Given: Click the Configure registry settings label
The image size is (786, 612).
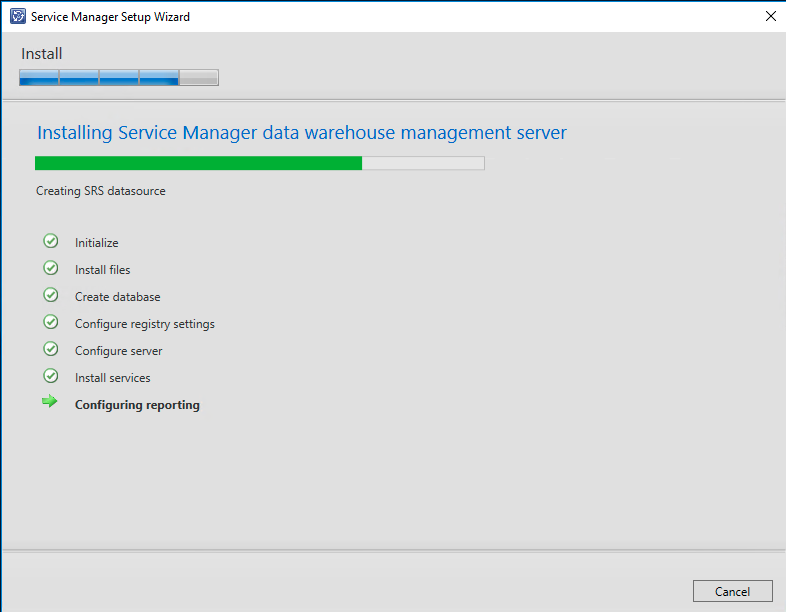Looking at the screenshot, I should point(144,324).
